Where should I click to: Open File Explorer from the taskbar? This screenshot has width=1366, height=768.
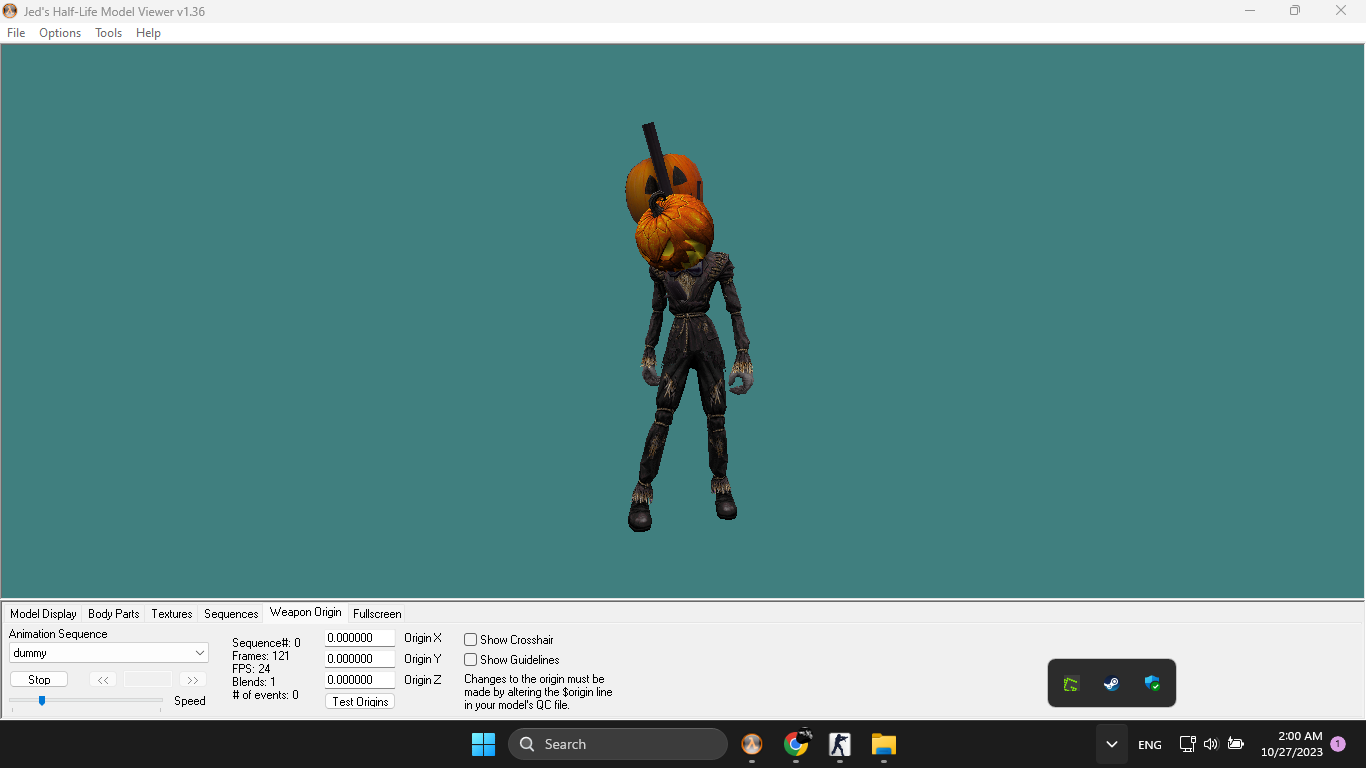pos(883,744)
